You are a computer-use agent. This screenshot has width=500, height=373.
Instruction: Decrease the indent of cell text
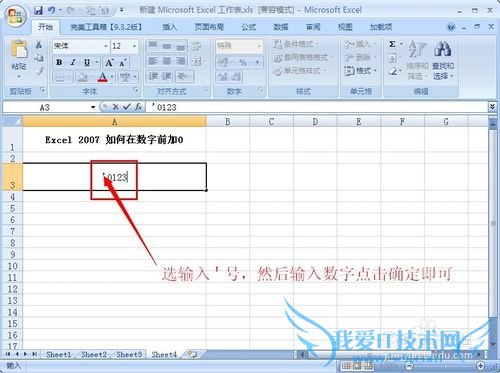click(x=153, y=77)
